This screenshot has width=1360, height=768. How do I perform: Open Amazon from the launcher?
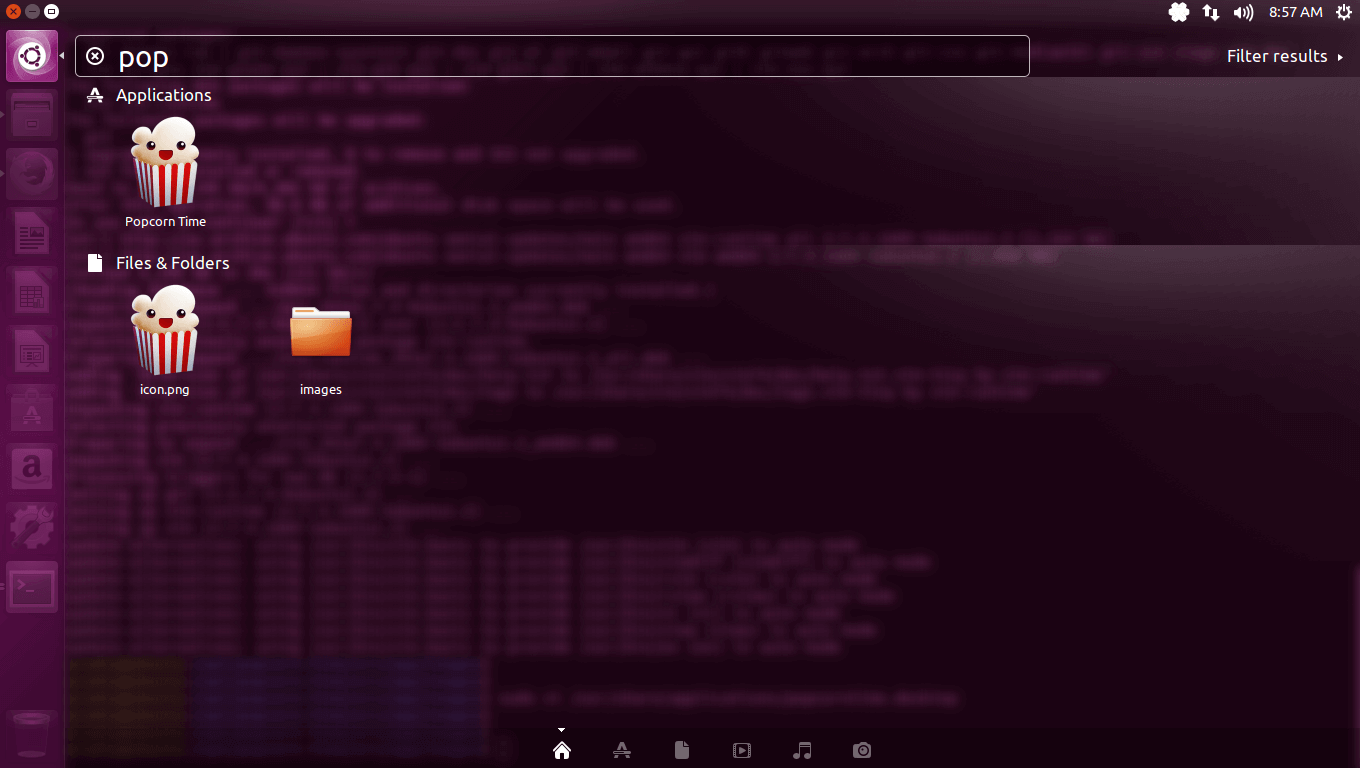tap(32, 470)
